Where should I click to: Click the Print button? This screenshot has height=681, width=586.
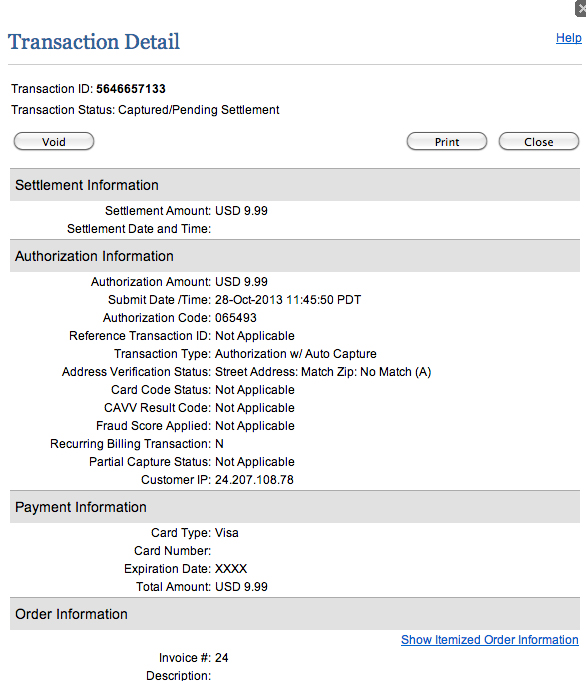point(447,142)
